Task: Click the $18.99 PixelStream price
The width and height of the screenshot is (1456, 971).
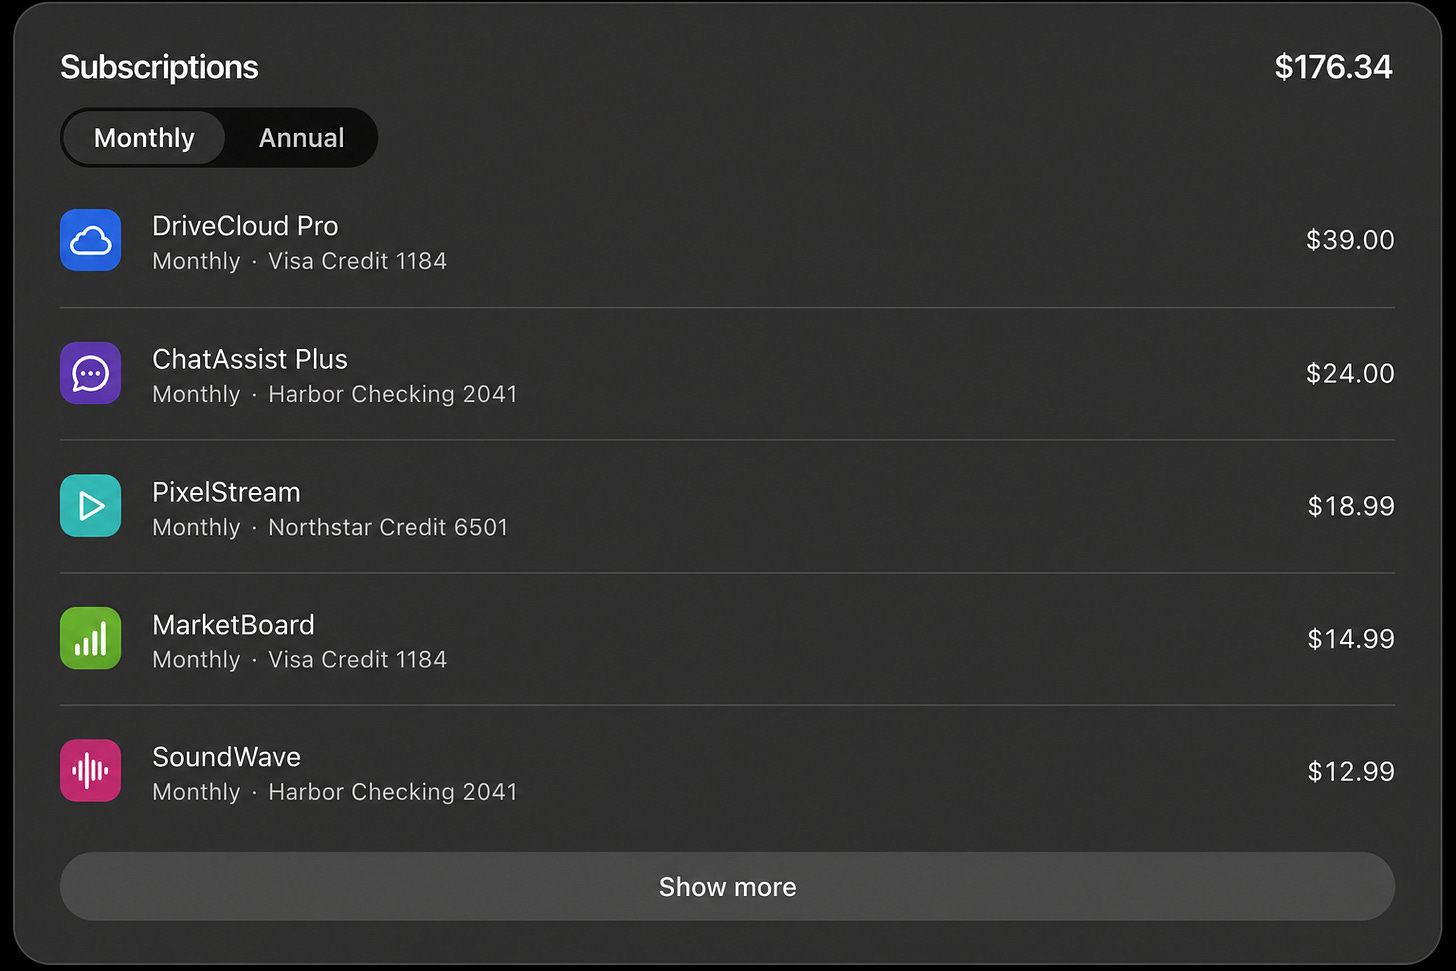Action: (1351, 506)
